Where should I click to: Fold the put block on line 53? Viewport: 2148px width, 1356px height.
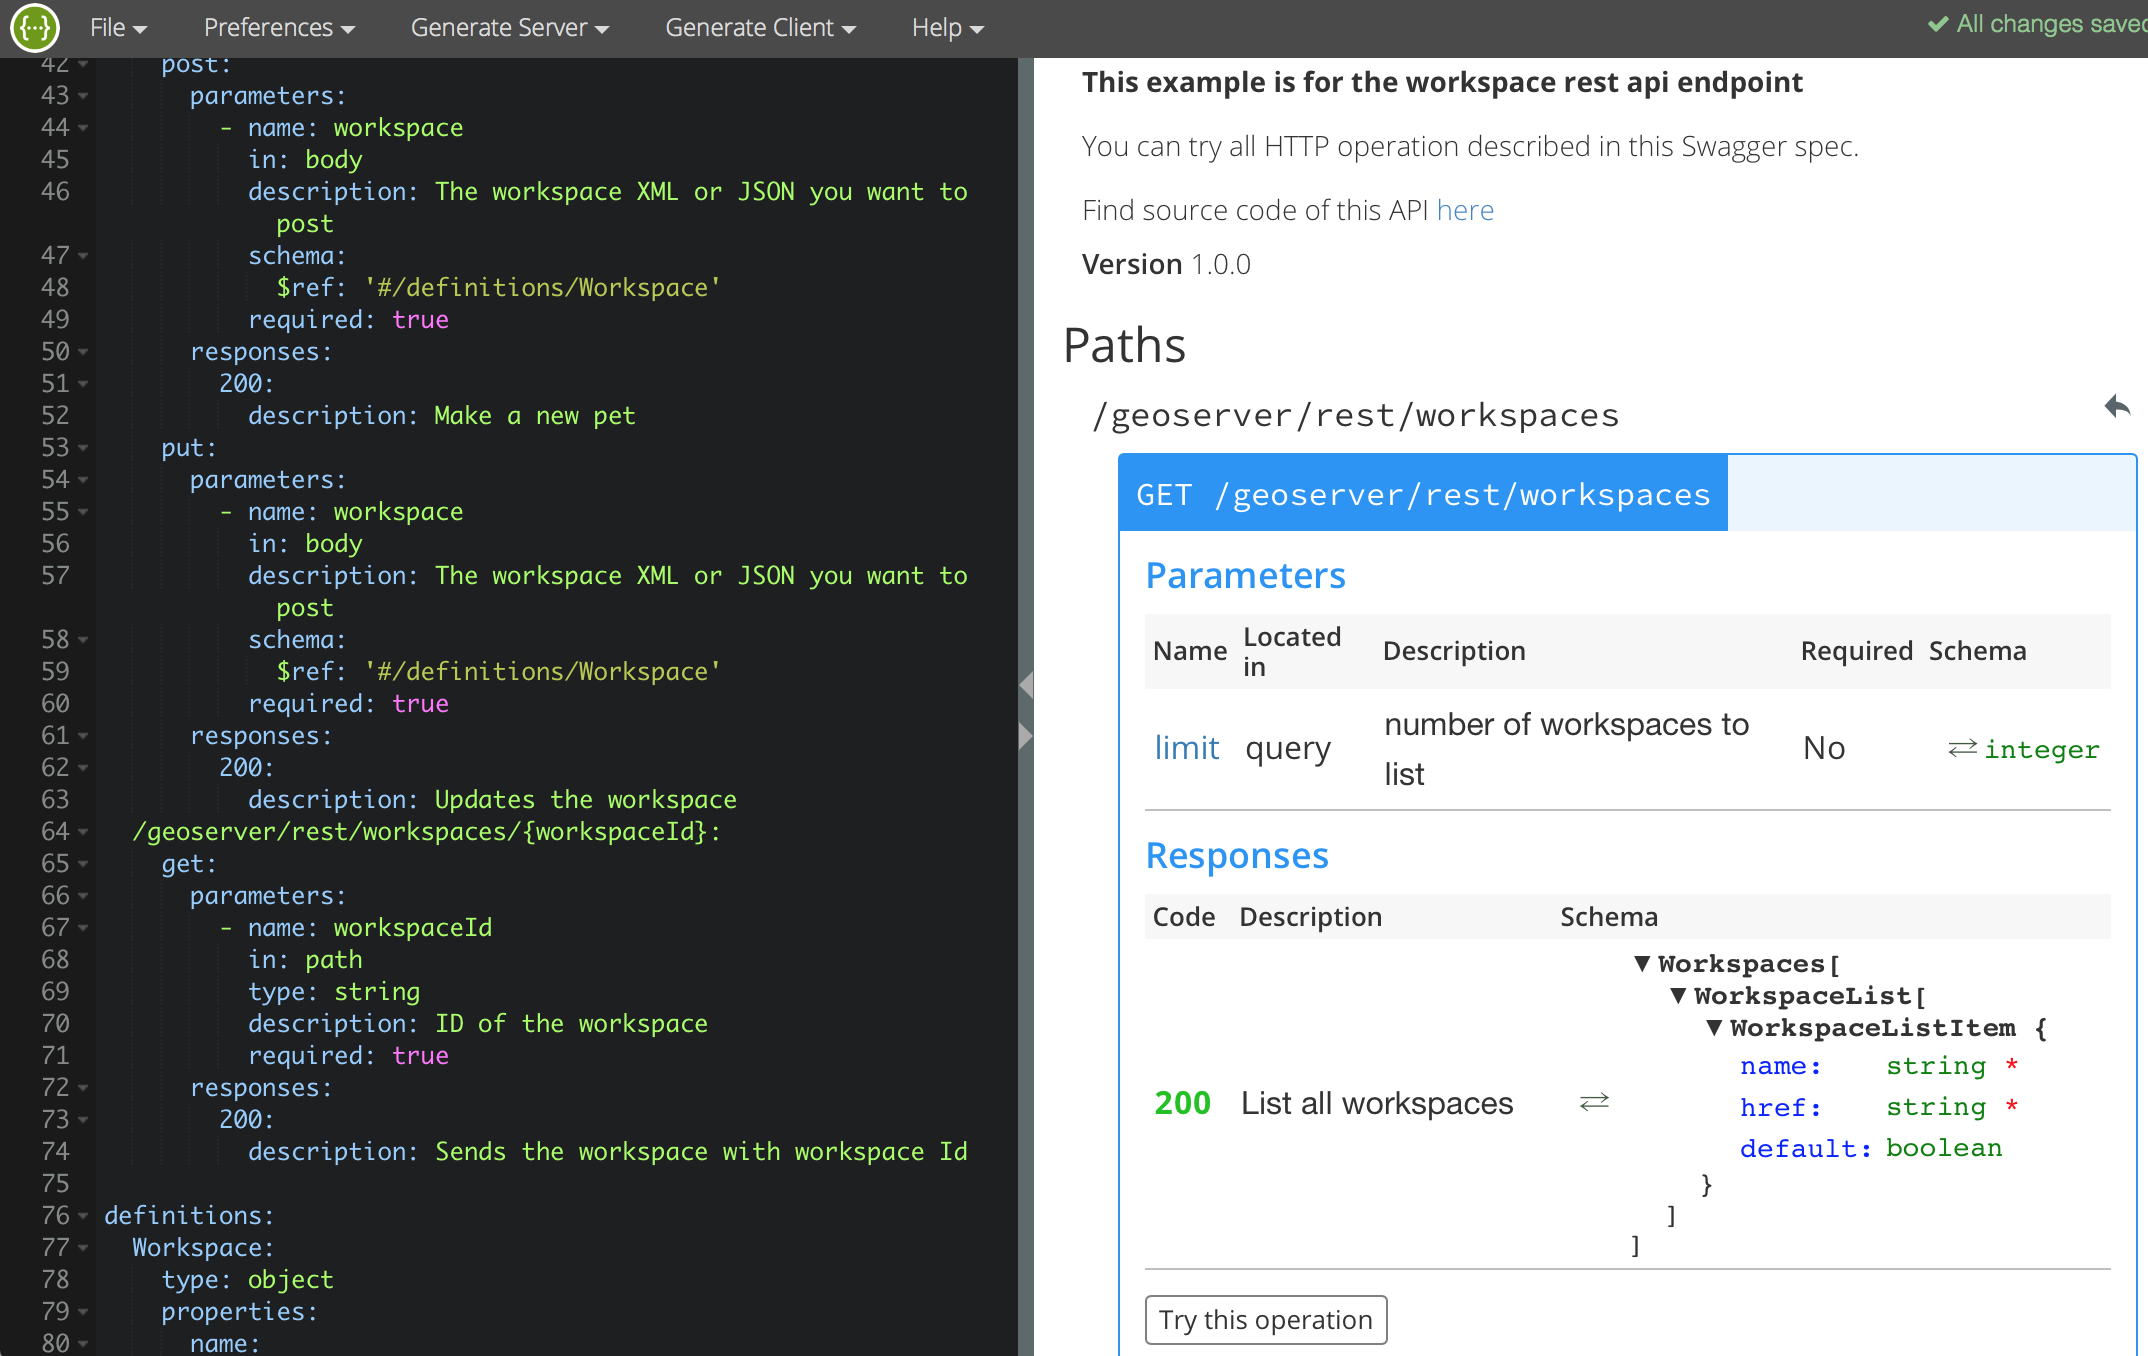click(x=82, y=449)
